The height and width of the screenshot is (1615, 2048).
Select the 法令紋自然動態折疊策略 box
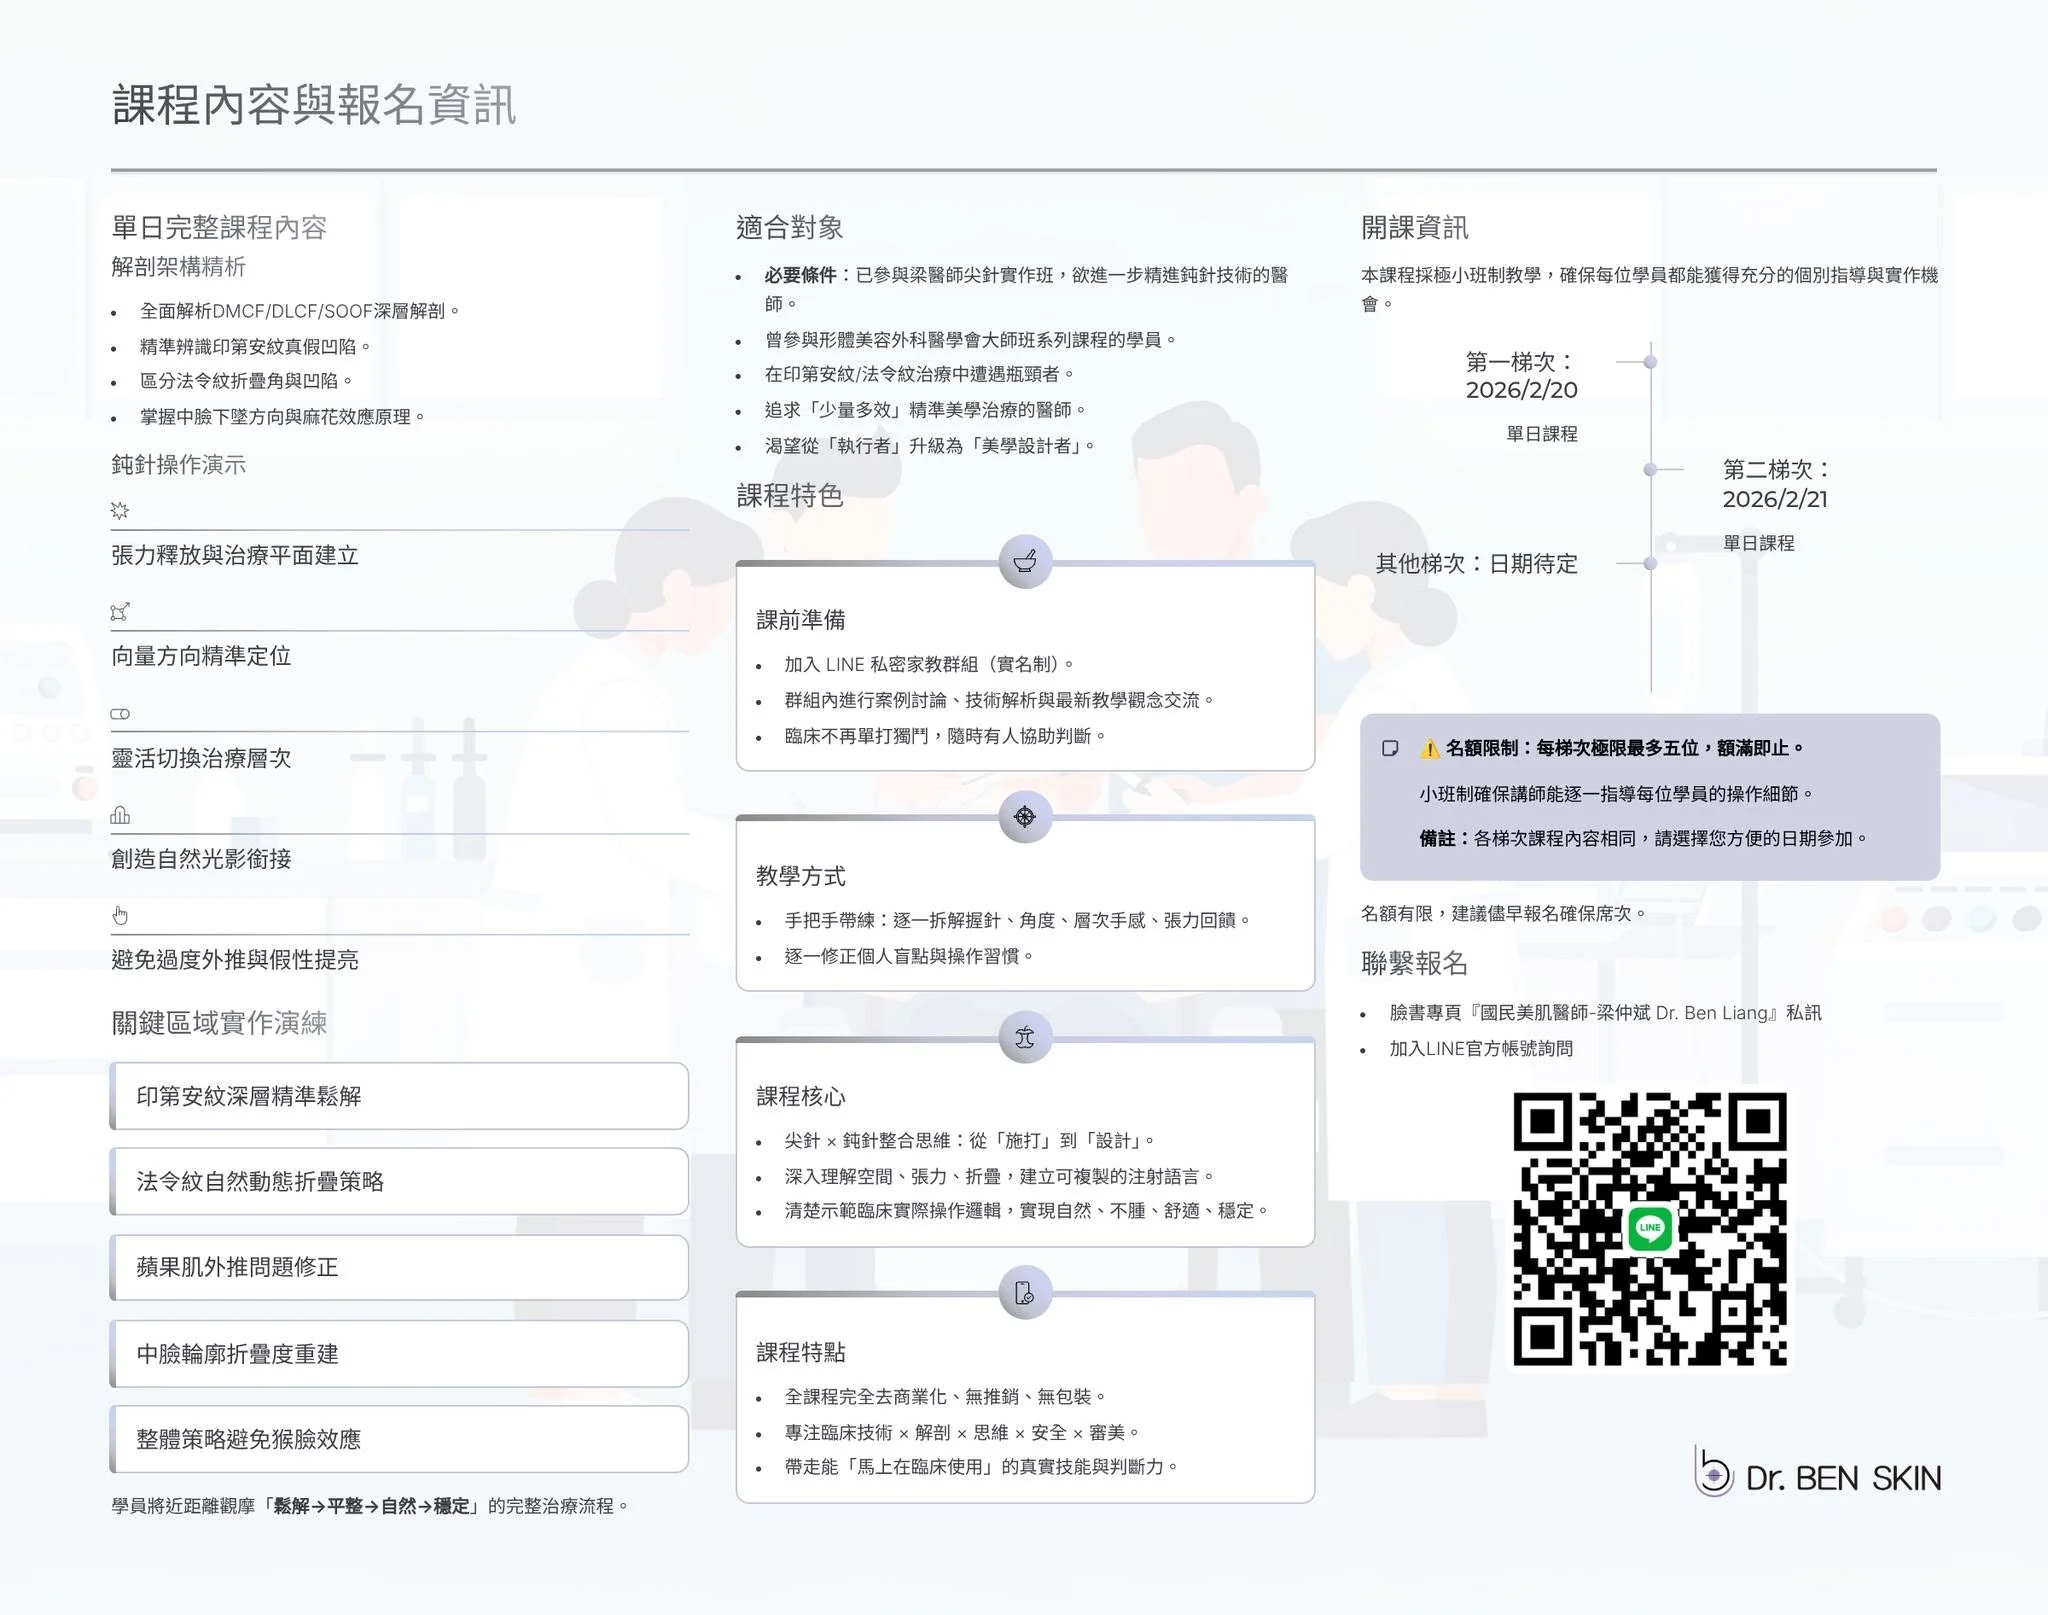click(399, 1182)
